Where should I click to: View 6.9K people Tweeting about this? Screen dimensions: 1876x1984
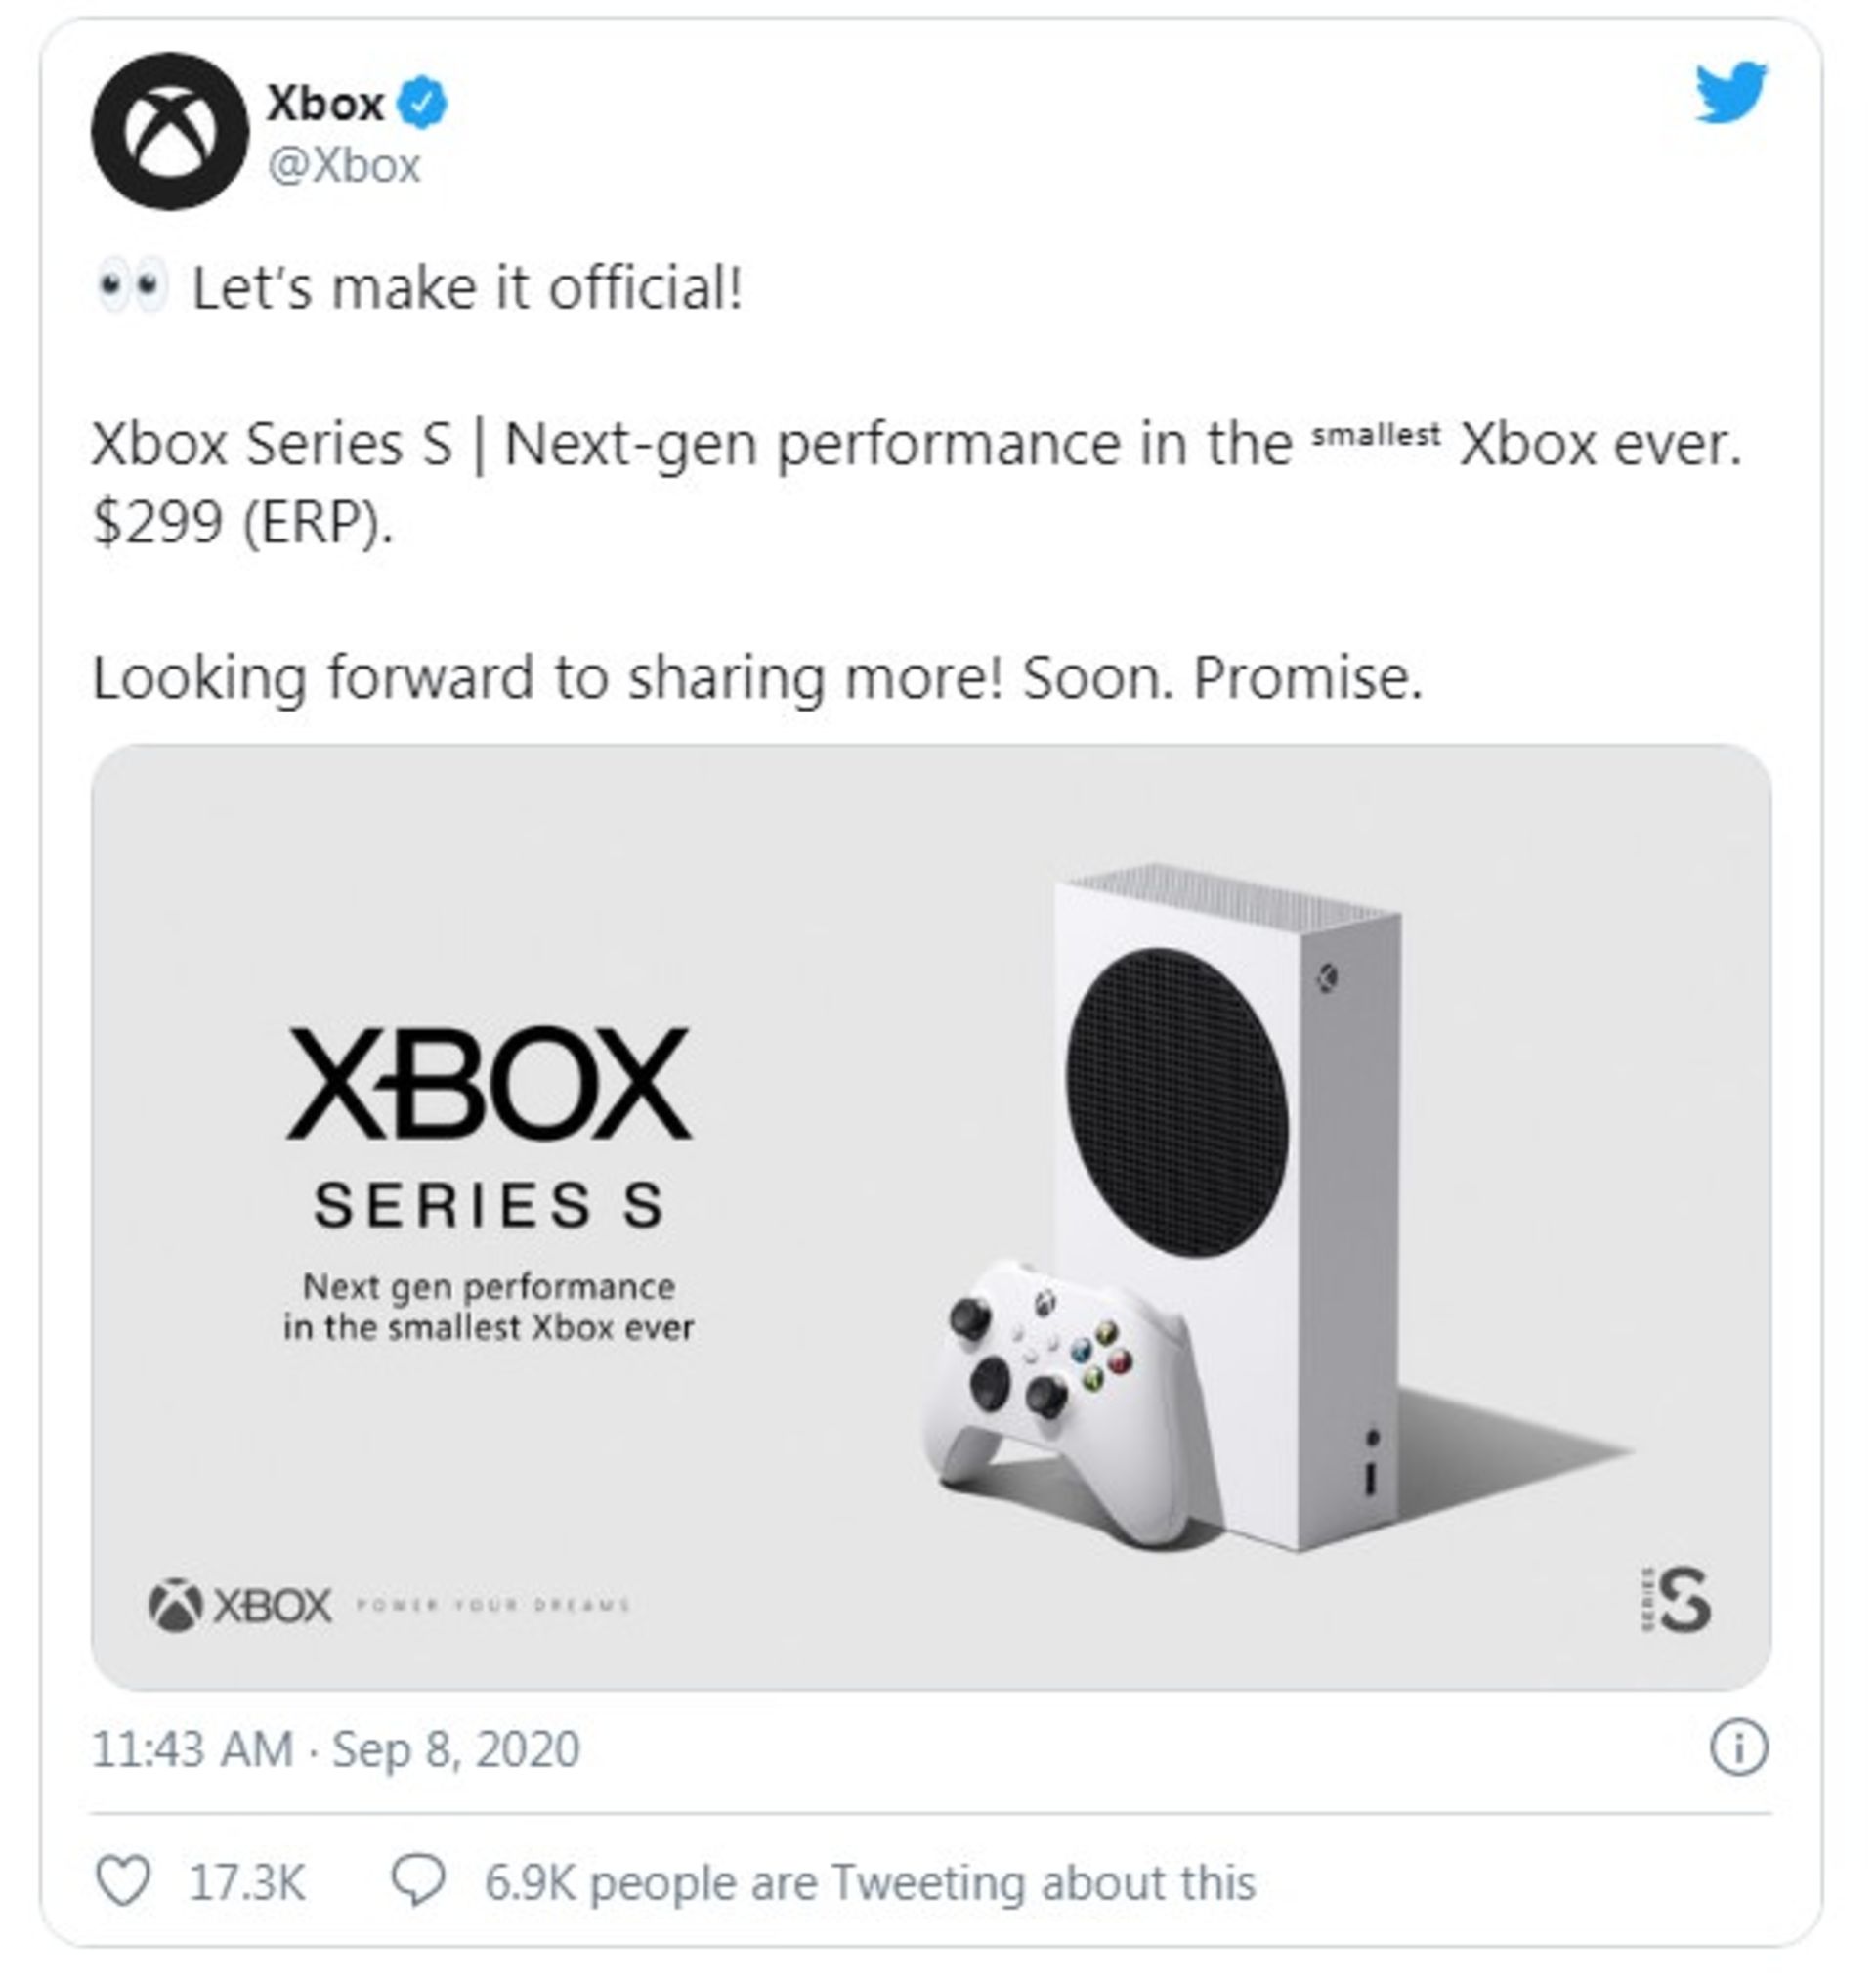[x=870, y=1882]
